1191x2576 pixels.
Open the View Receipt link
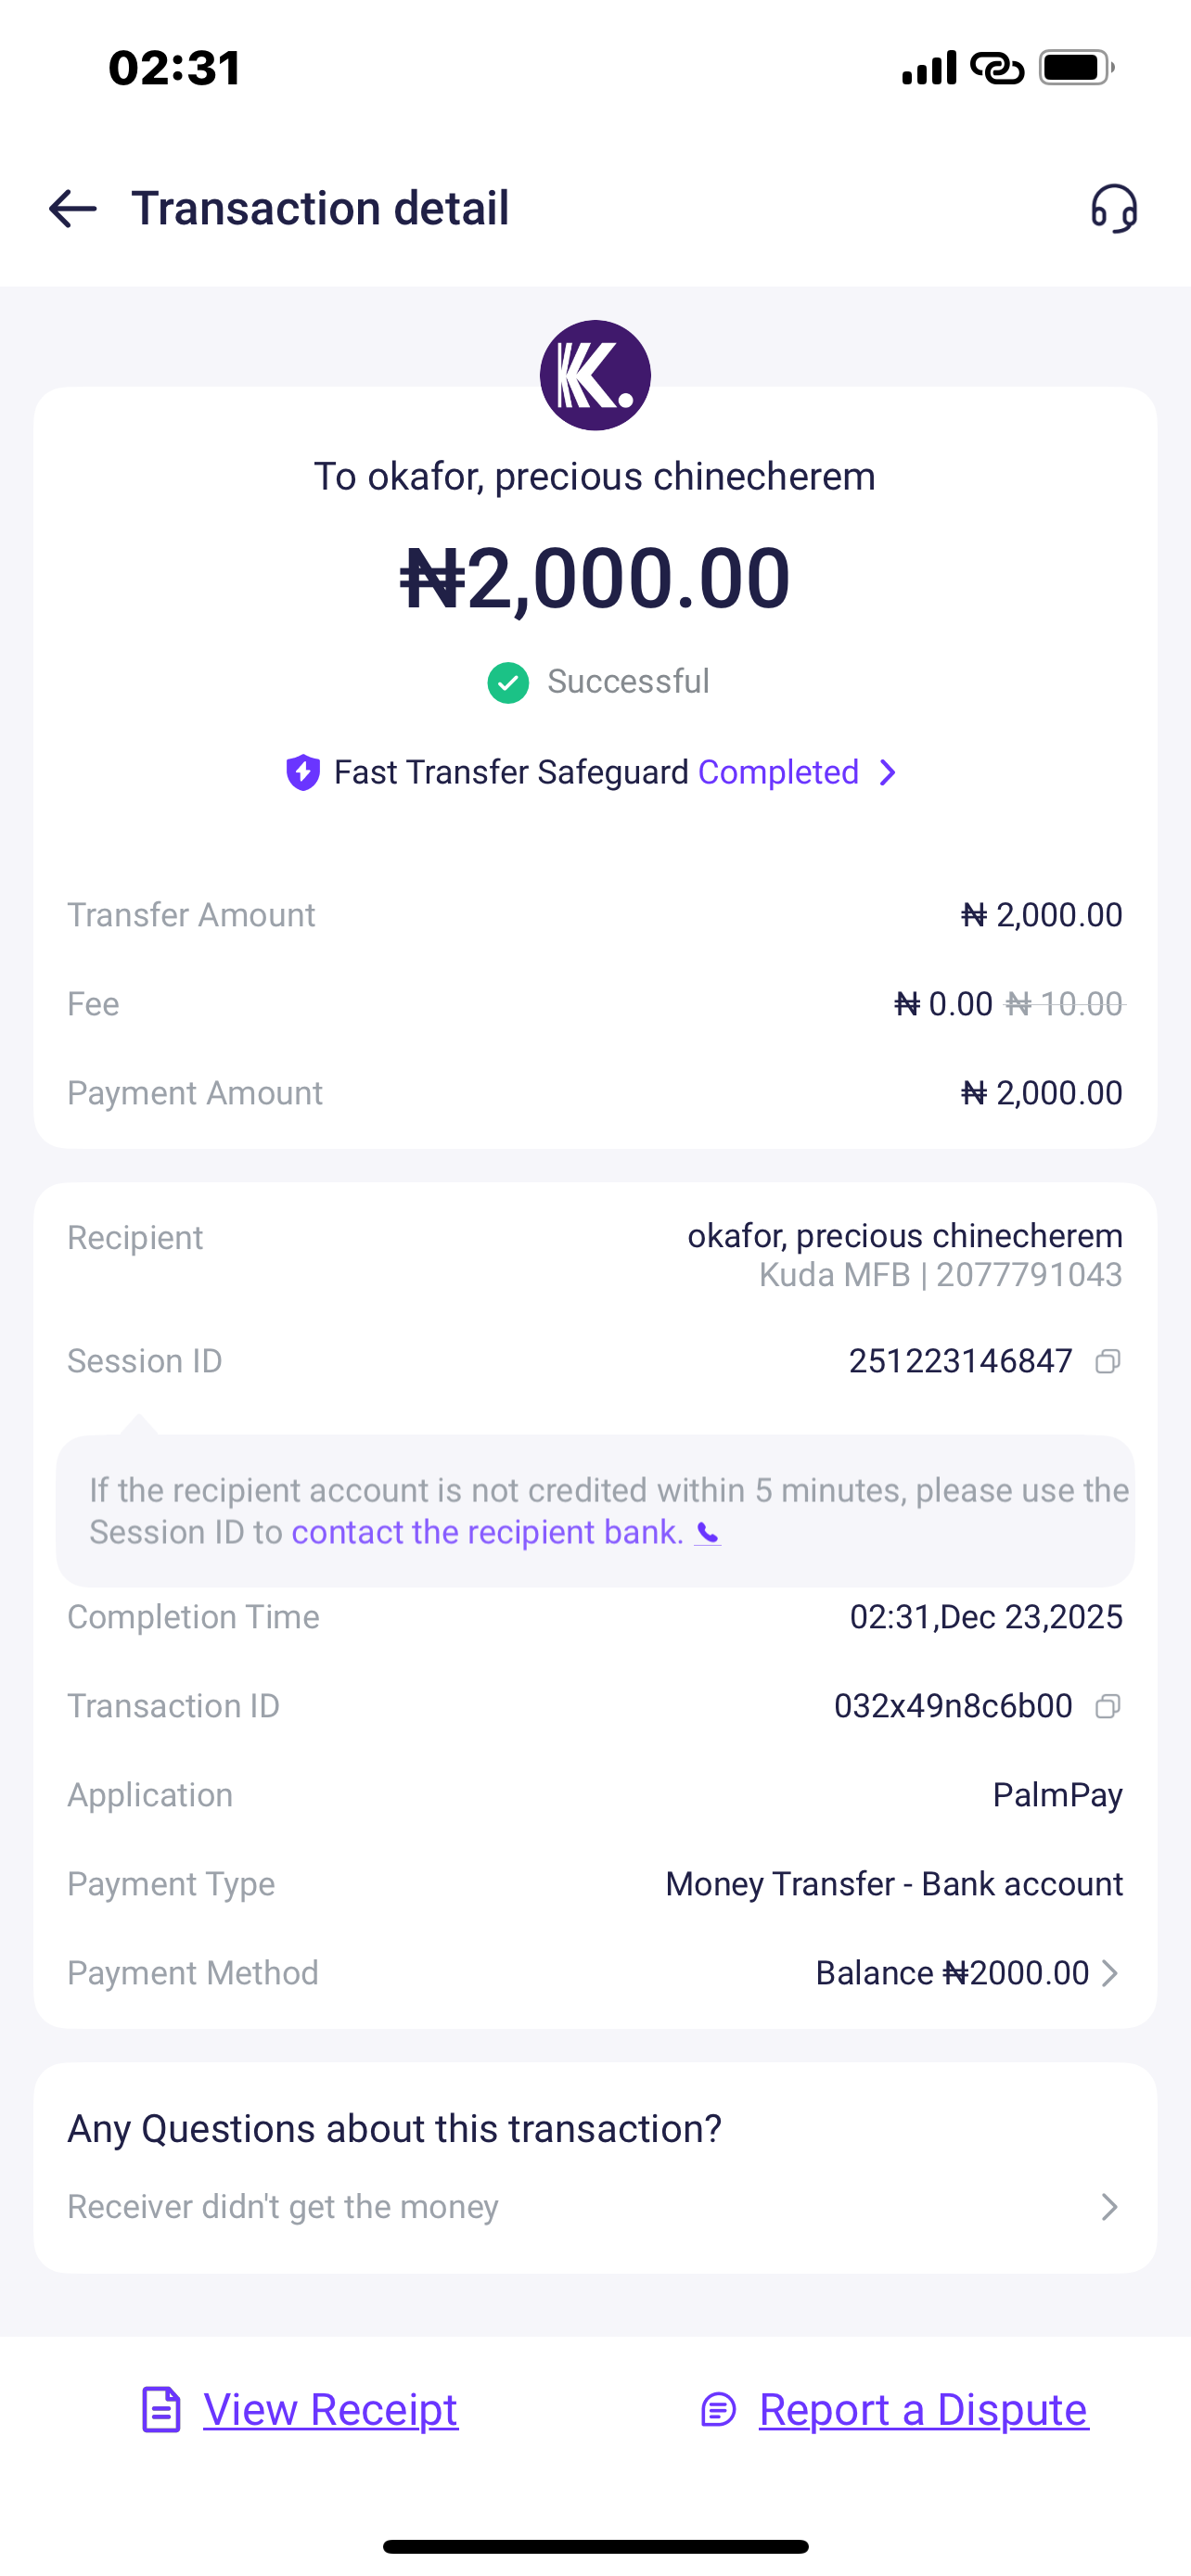(x=330, y=2409)
